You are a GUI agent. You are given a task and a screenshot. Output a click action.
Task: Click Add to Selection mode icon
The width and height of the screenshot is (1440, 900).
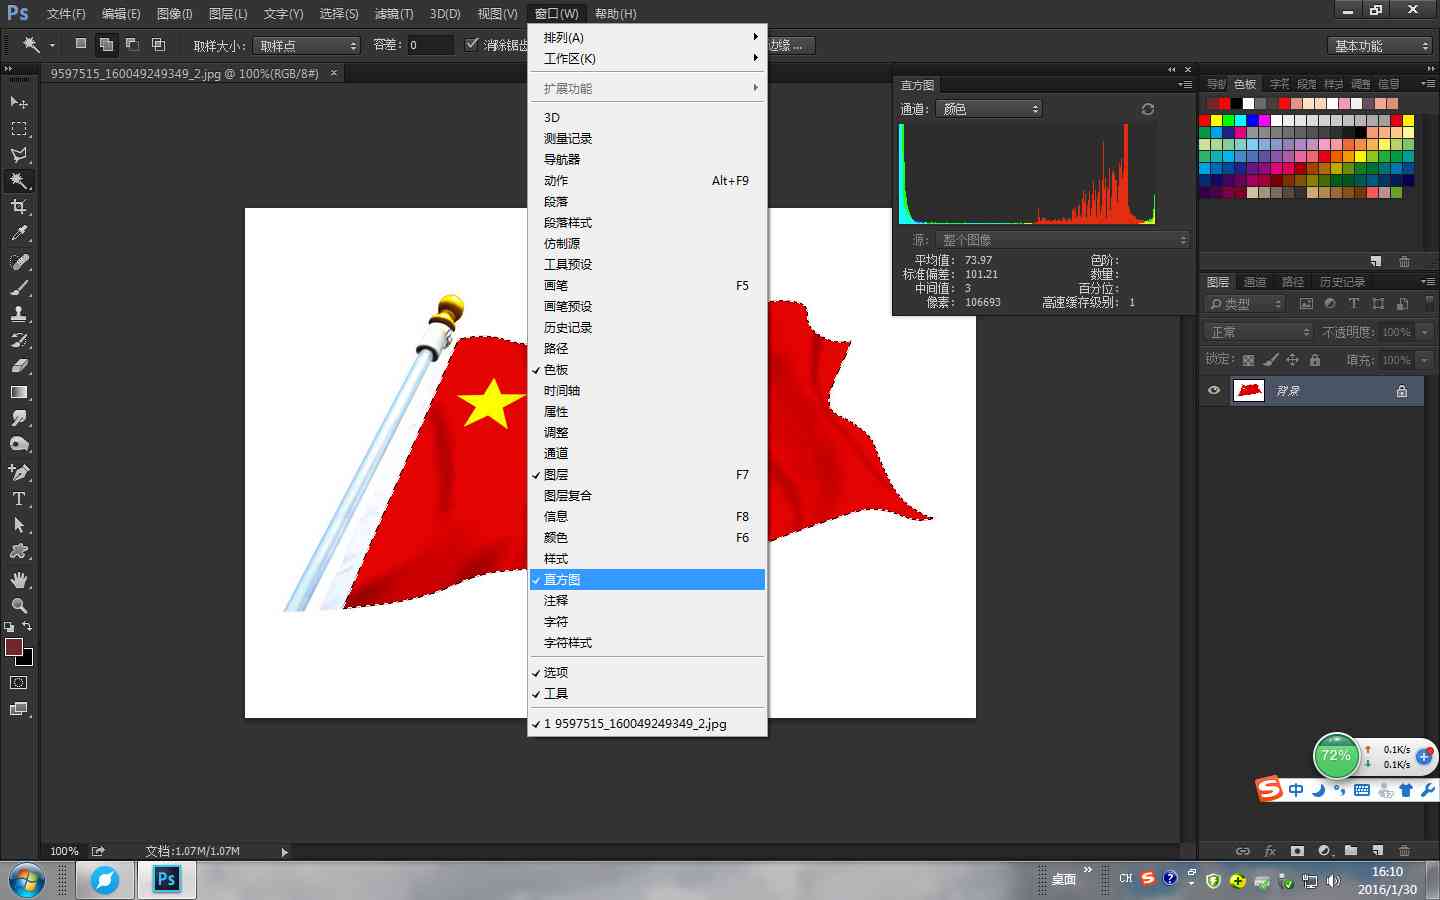tap(106, 44)
